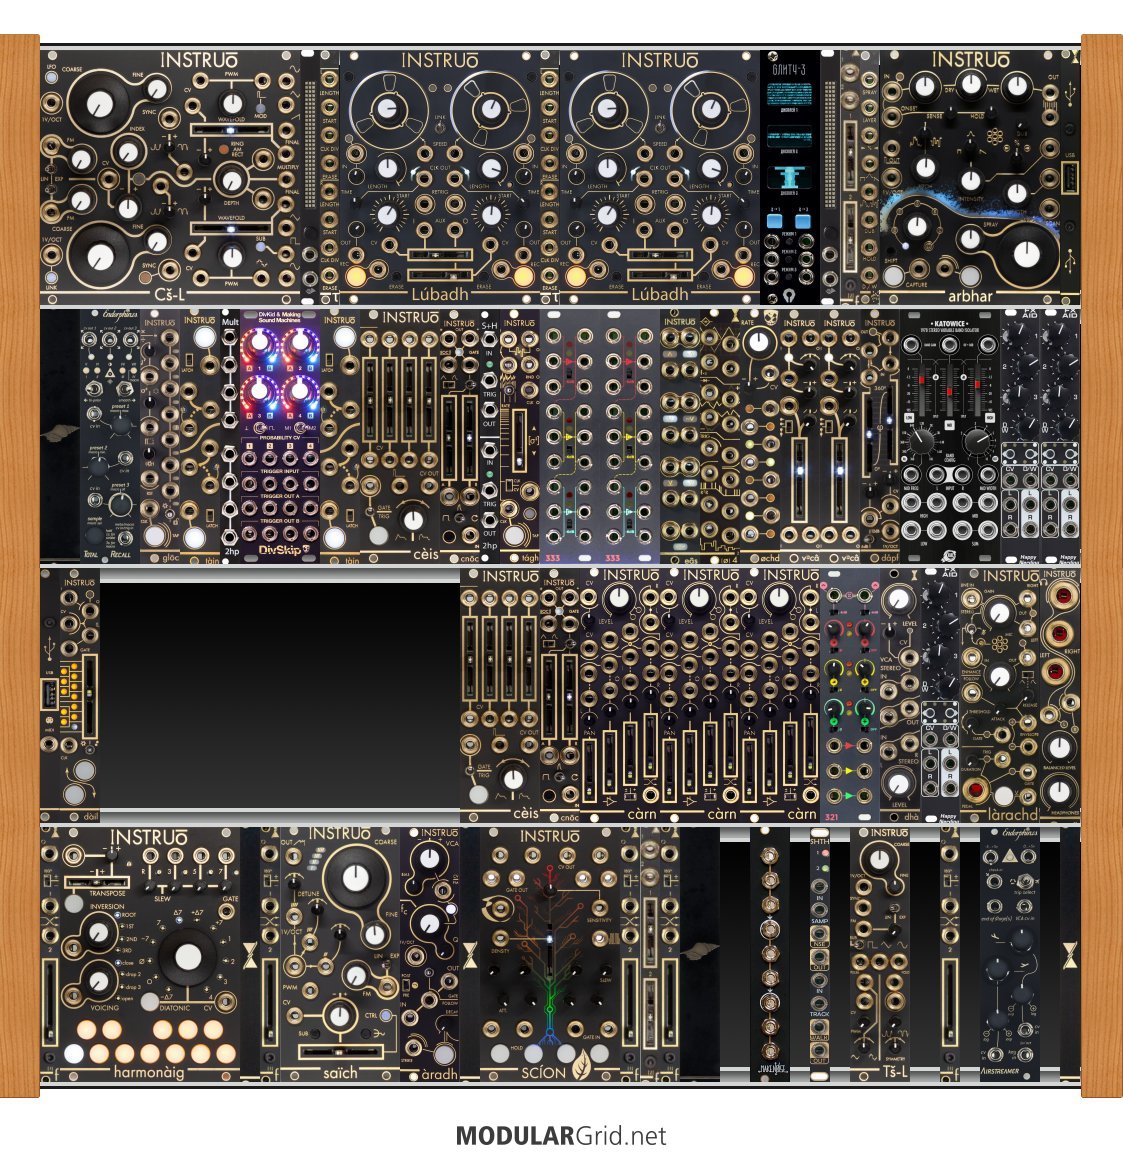This screenshot has width=1123, height=1157.
Task: Click the RATE knob on the øchd module
Action: (x=757, y=342)
